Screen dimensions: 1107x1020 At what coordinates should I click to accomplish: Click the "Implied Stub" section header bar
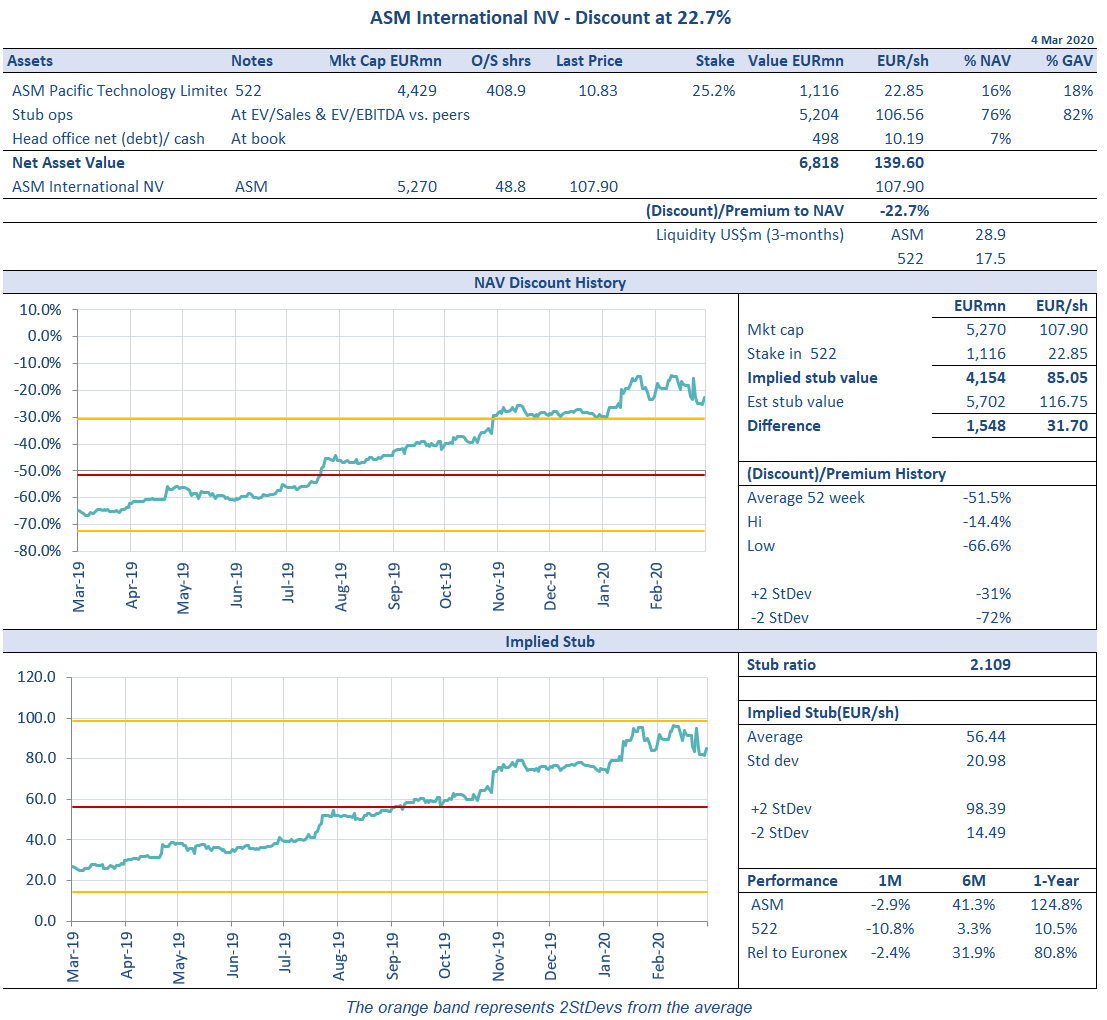[x=549, y=641]
